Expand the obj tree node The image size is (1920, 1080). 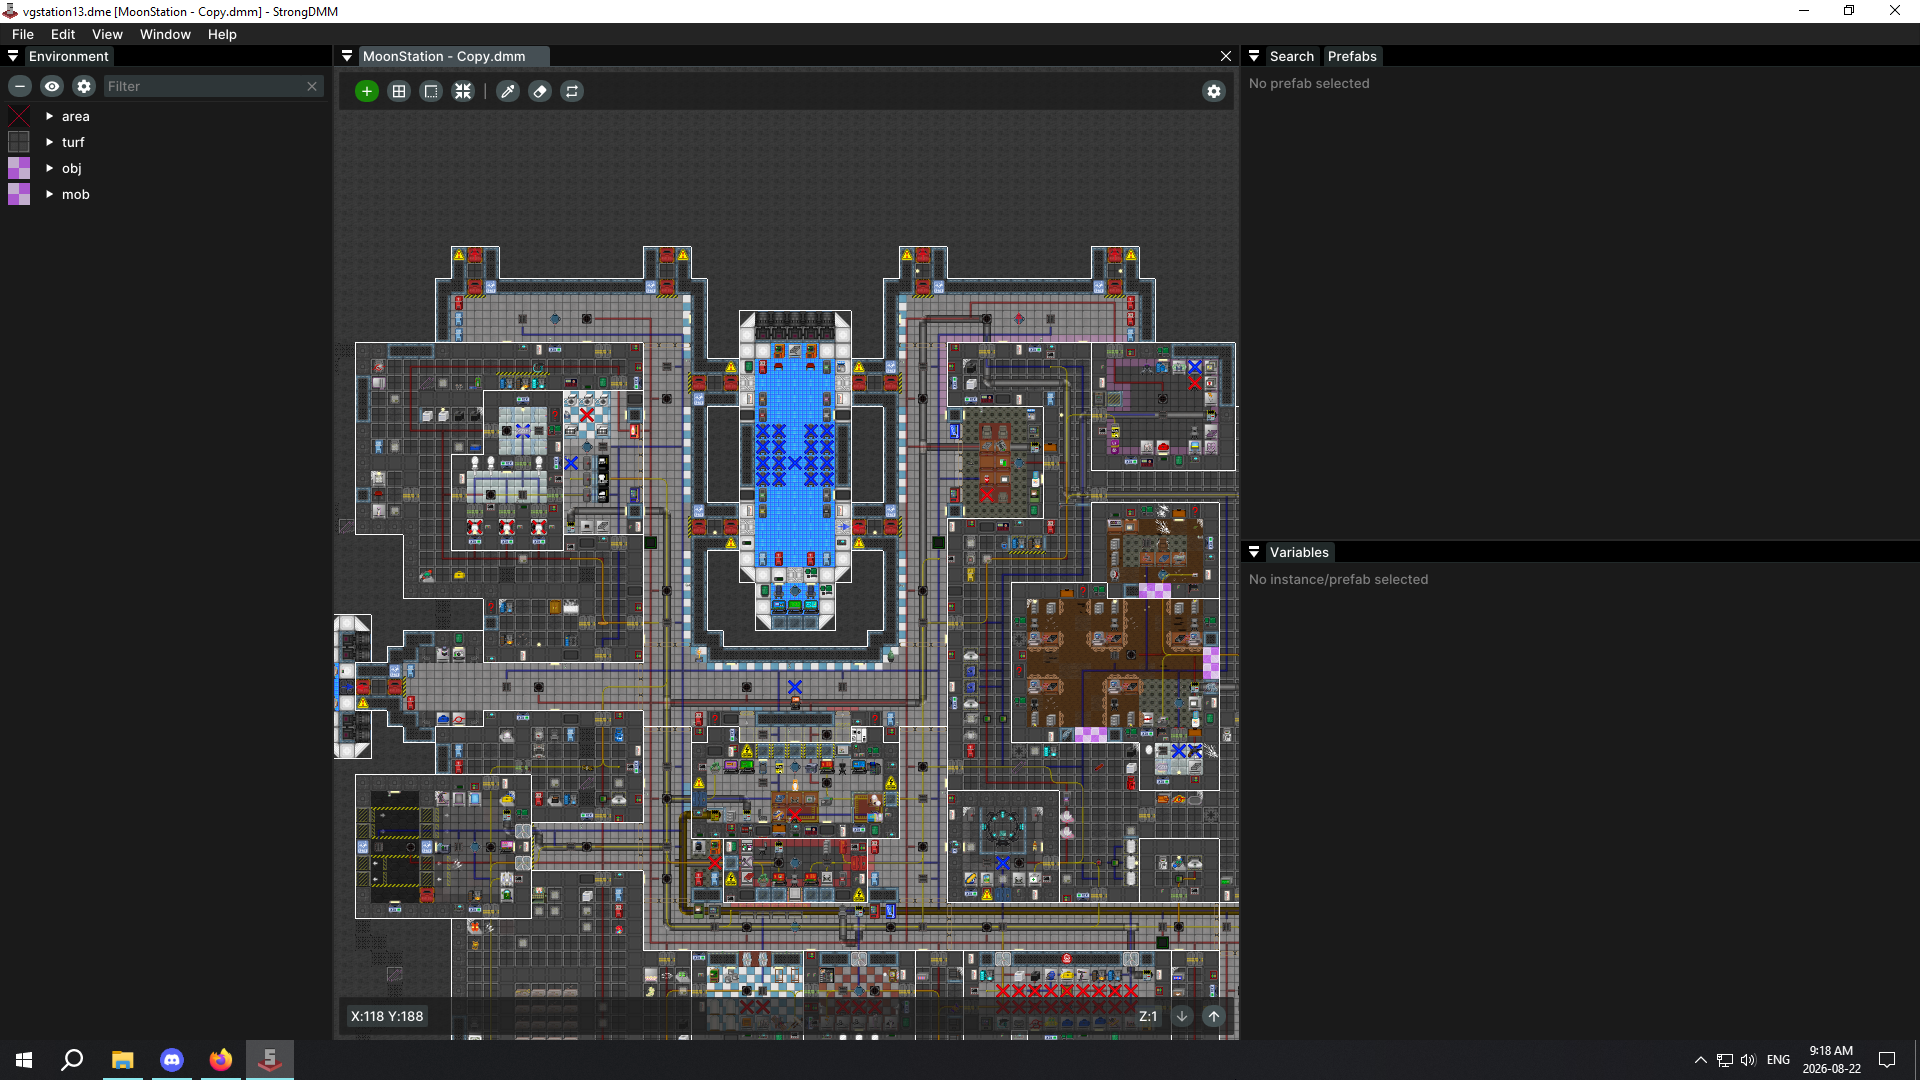point(49,168)
